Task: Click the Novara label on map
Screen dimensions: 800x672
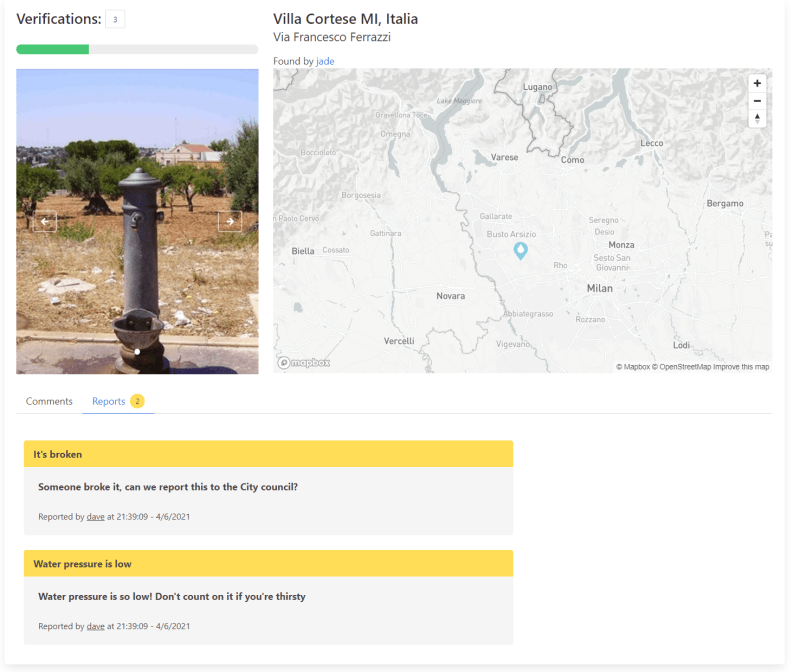Action: point(451,296)
